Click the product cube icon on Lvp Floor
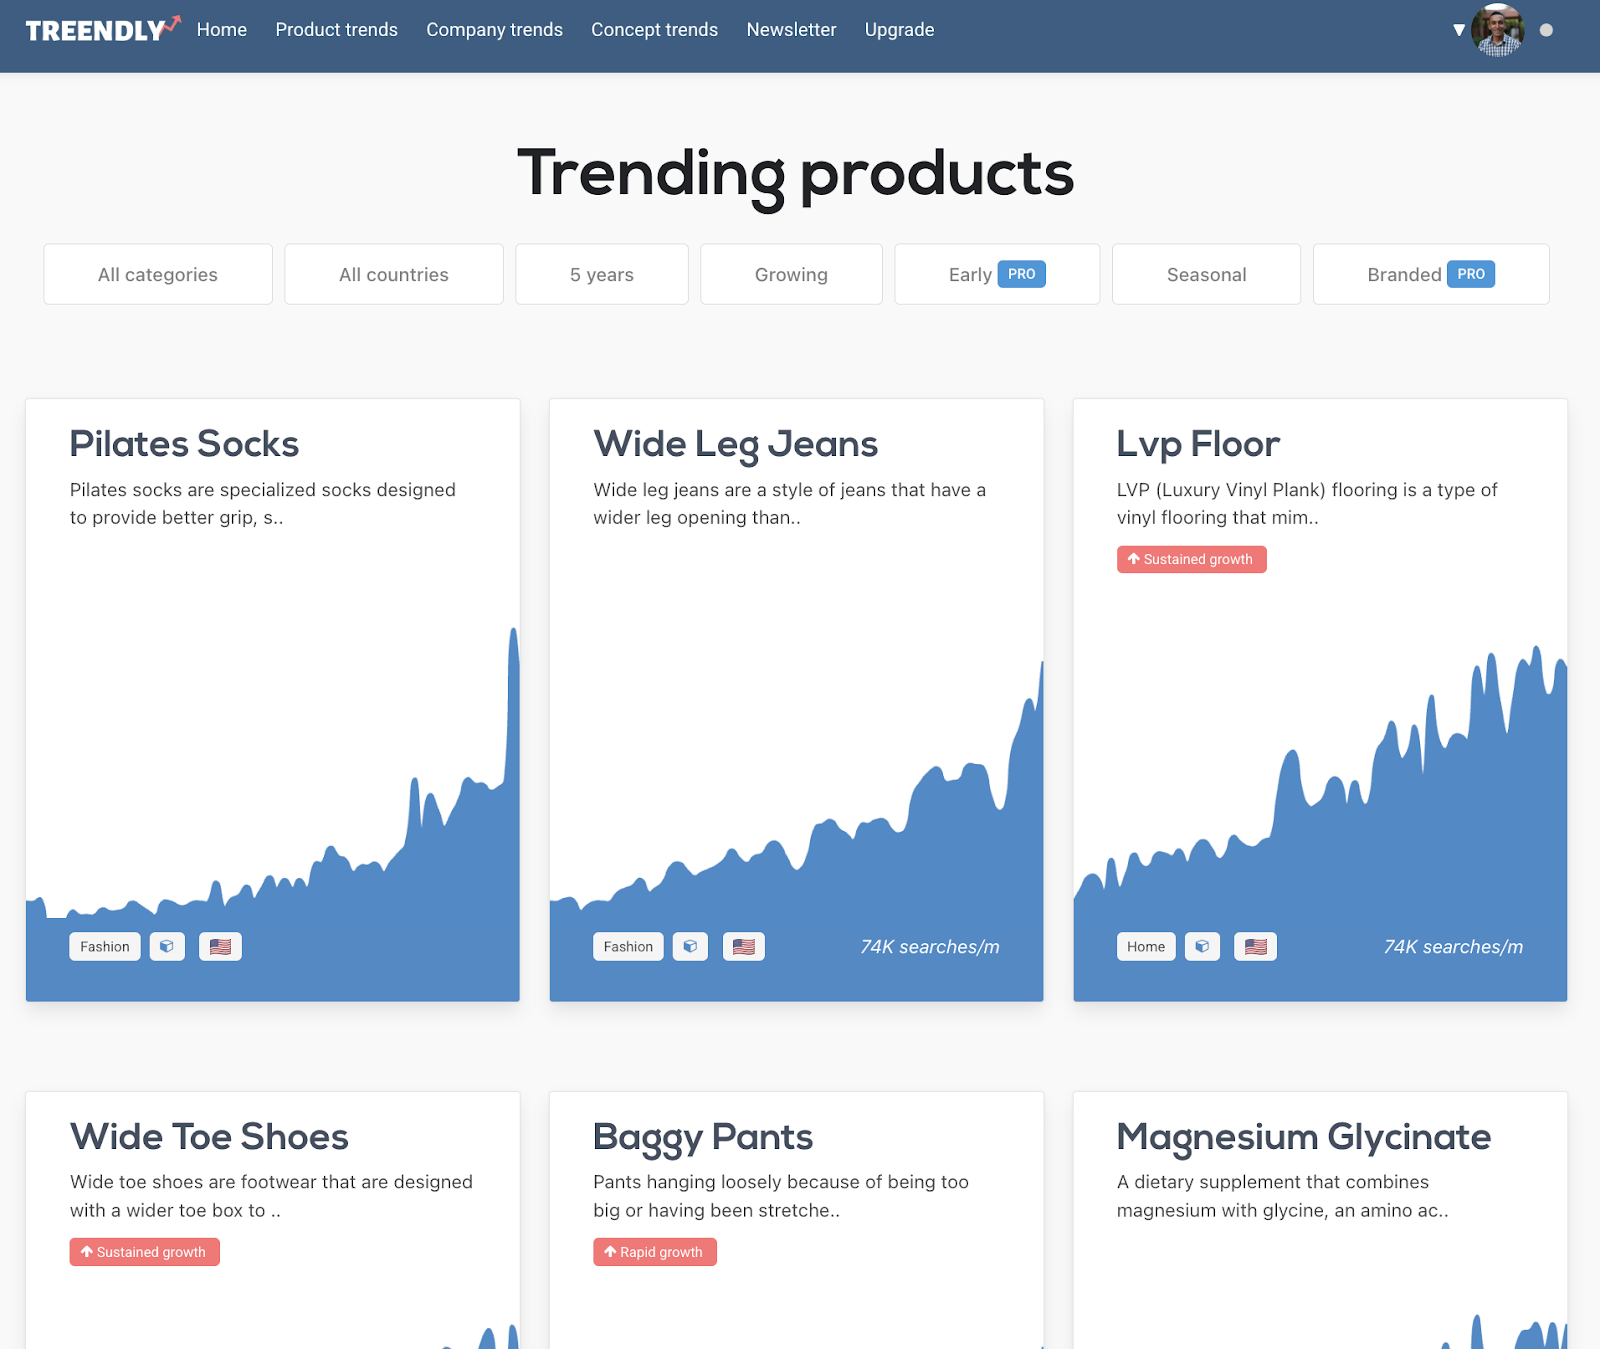Screen dimensions: 1600x1349 tap(1202, 946)
